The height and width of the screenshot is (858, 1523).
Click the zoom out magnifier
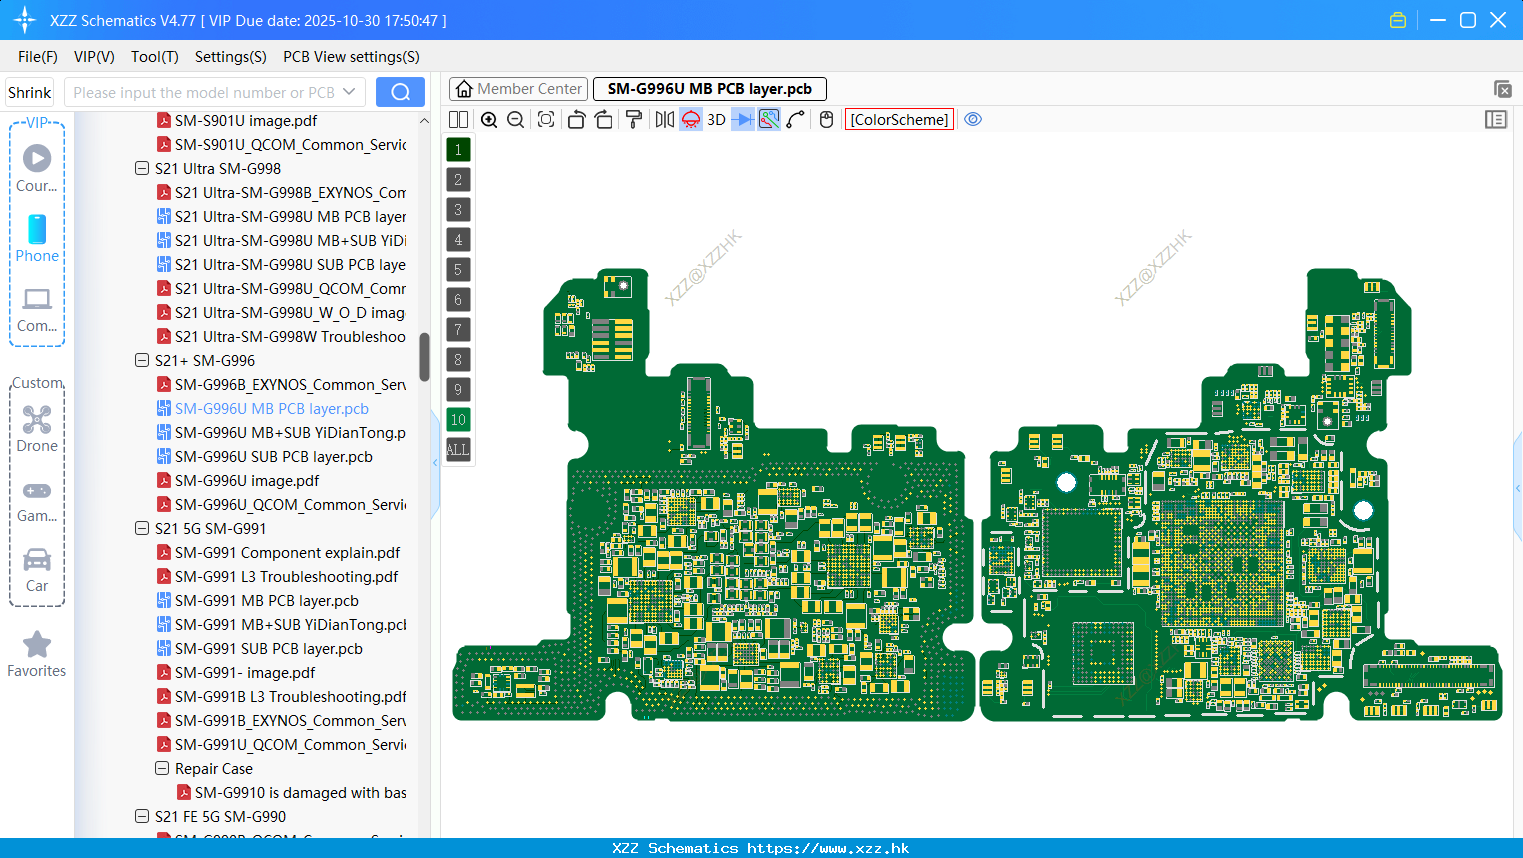pyautogui.click(x=515, y=119)
